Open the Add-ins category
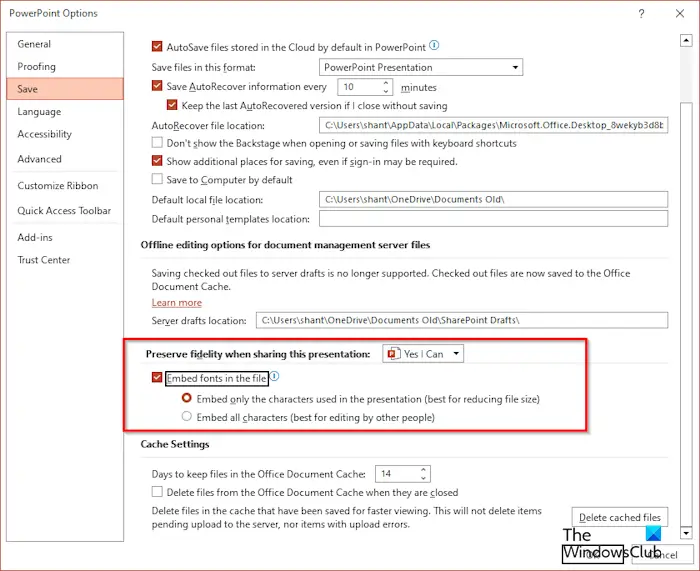The height and width of the screenshot is (571, 700). coord(65,238)
